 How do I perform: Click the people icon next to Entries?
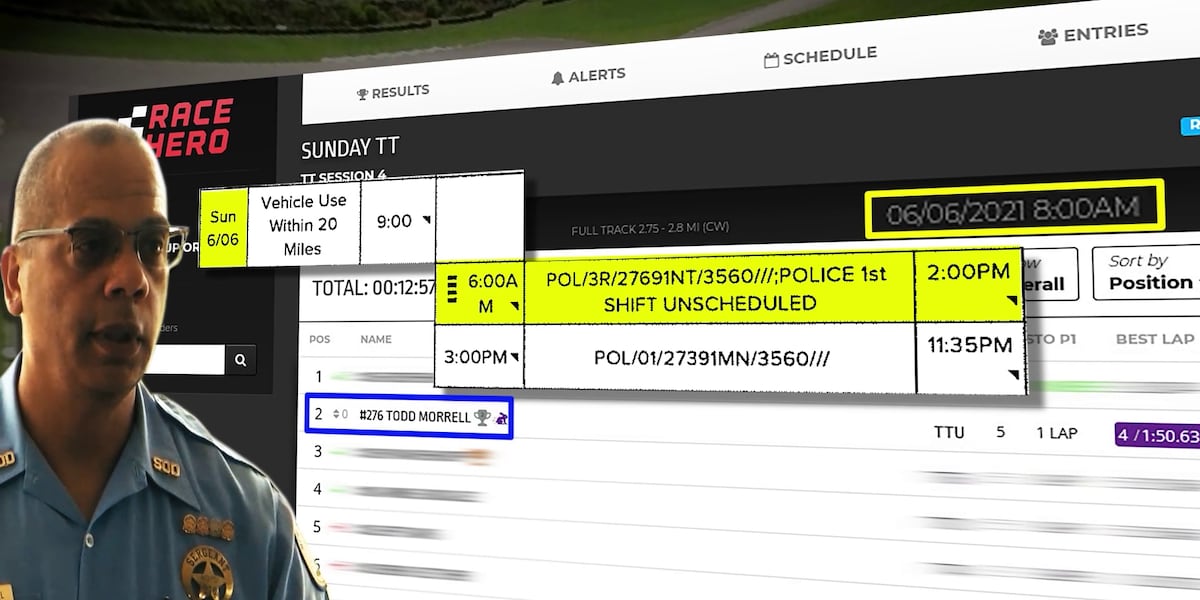1047,37
